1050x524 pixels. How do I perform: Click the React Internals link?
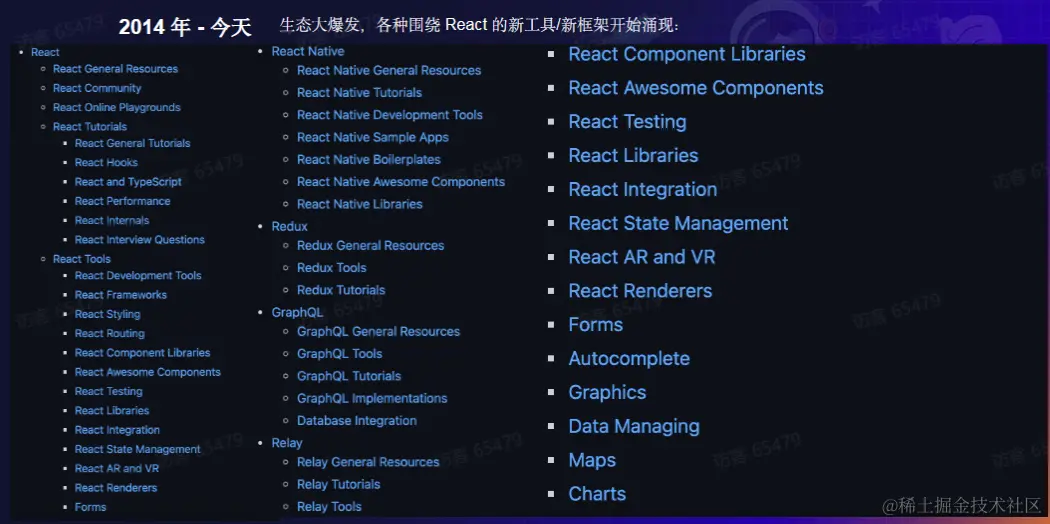point(112,220)
